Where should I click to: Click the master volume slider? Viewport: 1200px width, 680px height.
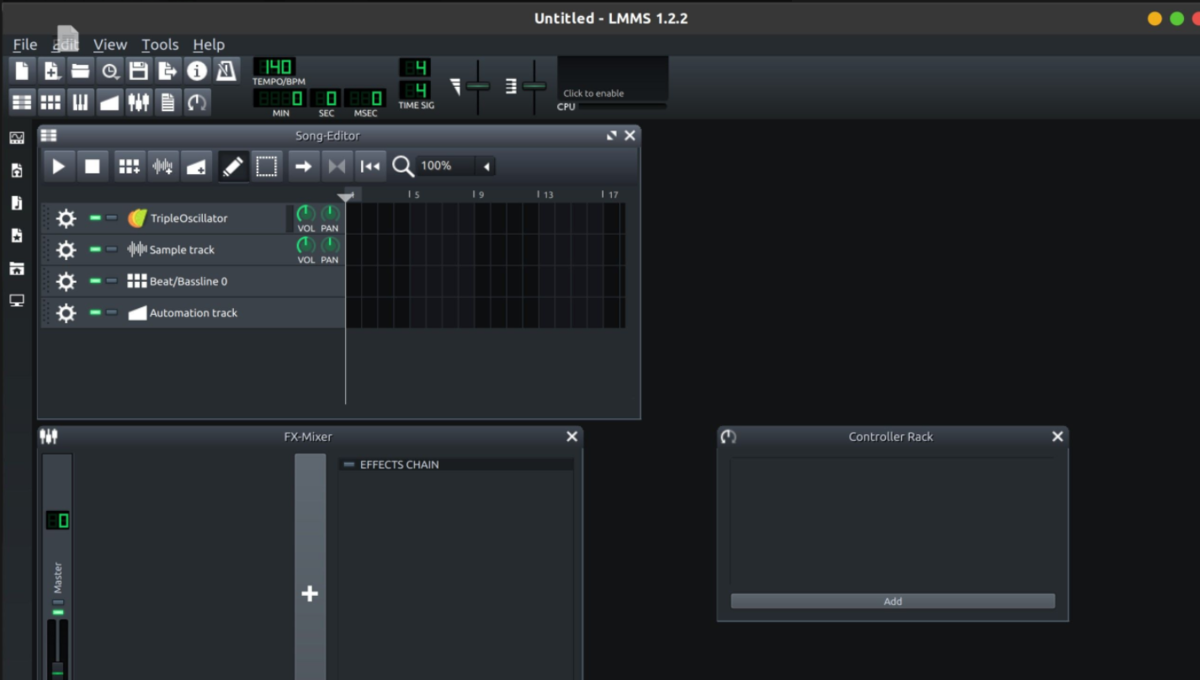[478, 86]
